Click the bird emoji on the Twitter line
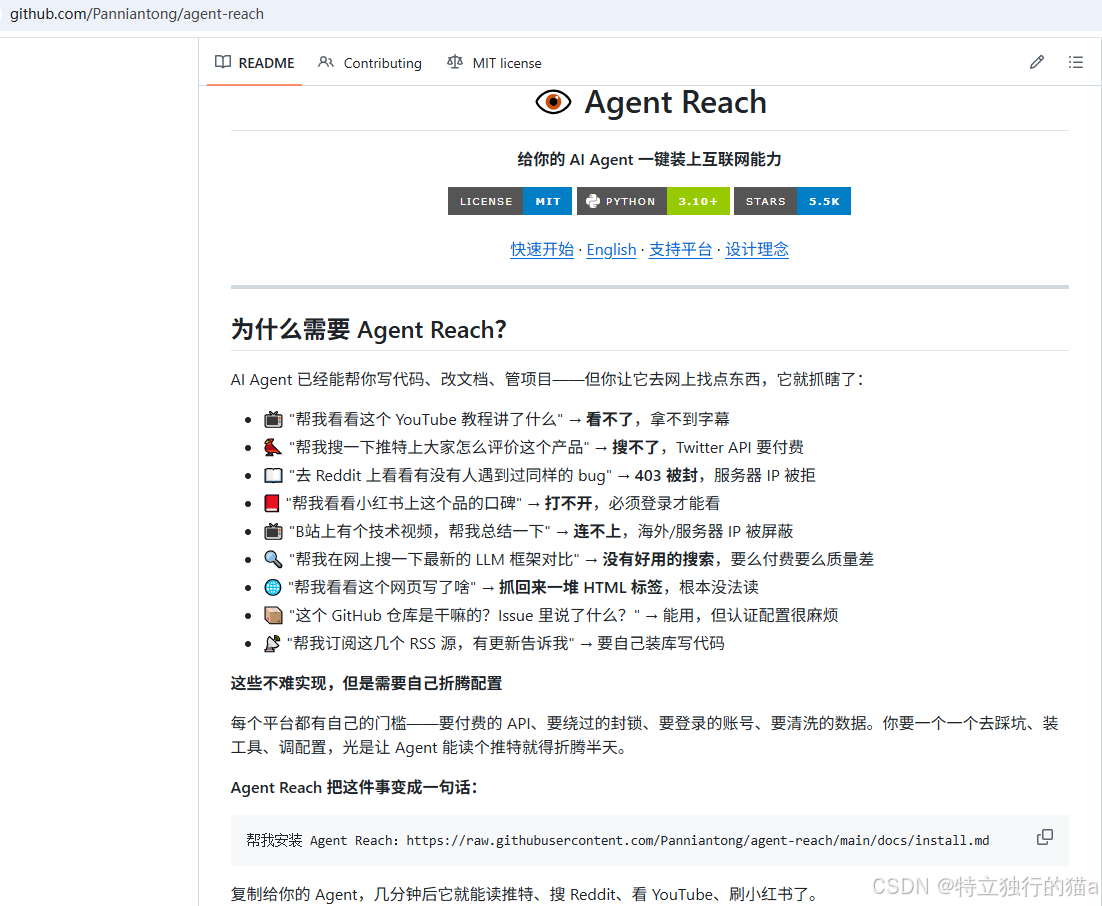Image resolution: width=1102 pixels, height=906 pixels. click(273, 448)
